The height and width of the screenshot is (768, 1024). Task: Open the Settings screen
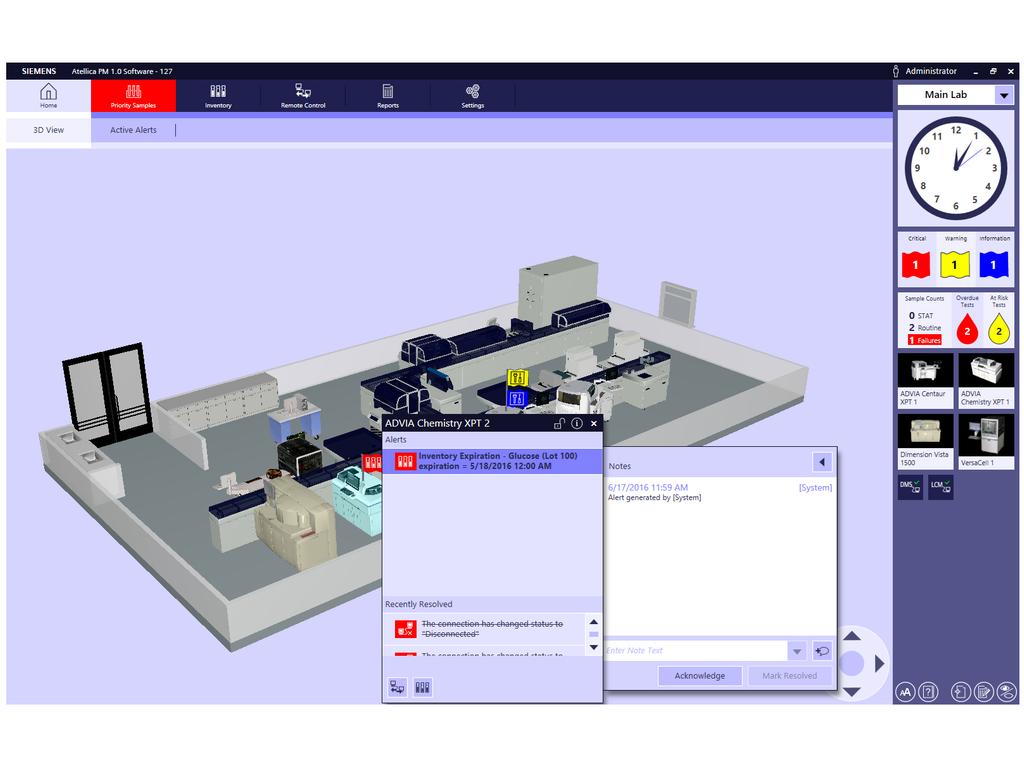[x=471, y=95]
